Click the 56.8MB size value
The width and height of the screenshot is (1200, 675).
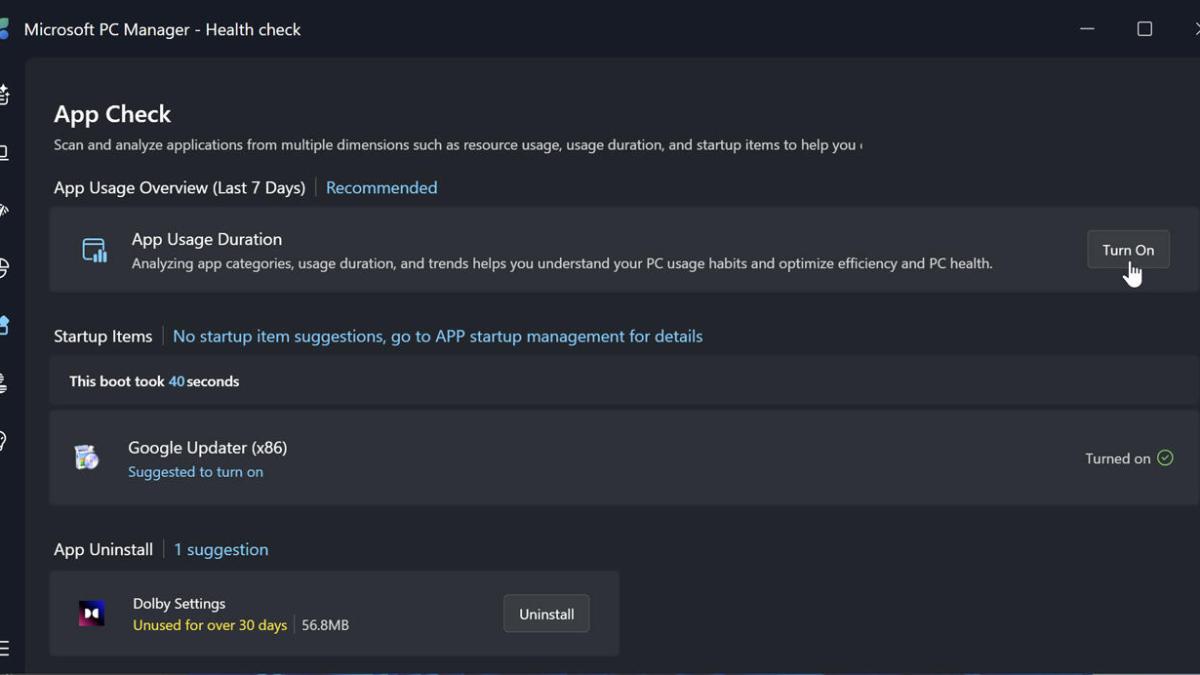click(x=325, y=626)
